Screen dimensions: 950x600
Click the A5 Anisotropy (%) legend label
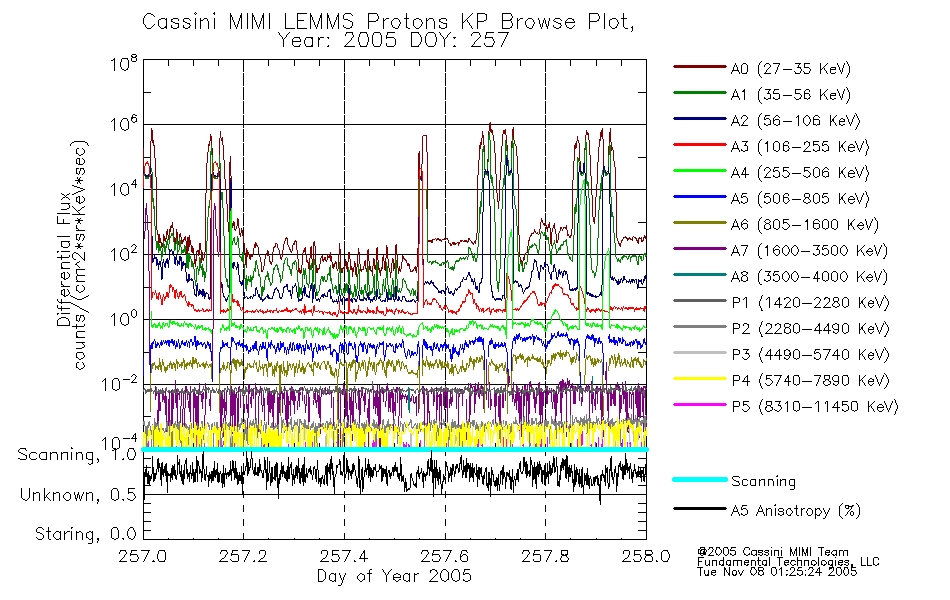pyautogui.click(x=796, y=511)
